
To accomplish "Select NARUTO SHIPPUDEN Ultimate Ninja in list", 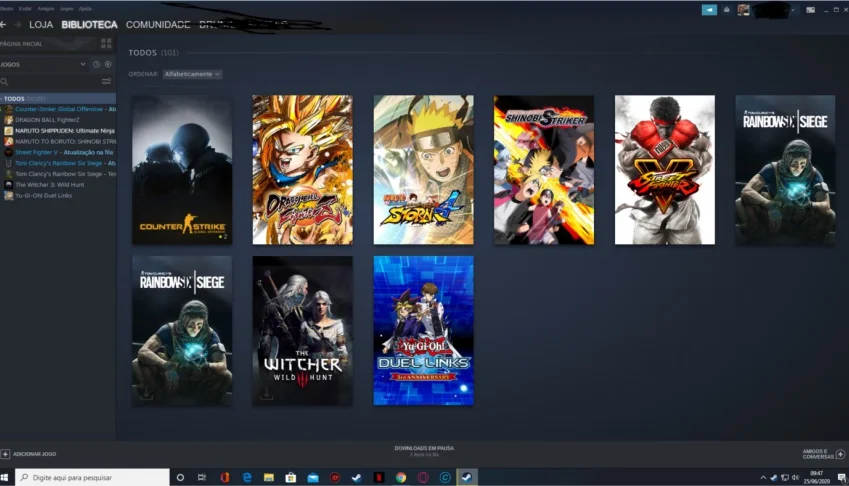I will (x=58, y=131).
